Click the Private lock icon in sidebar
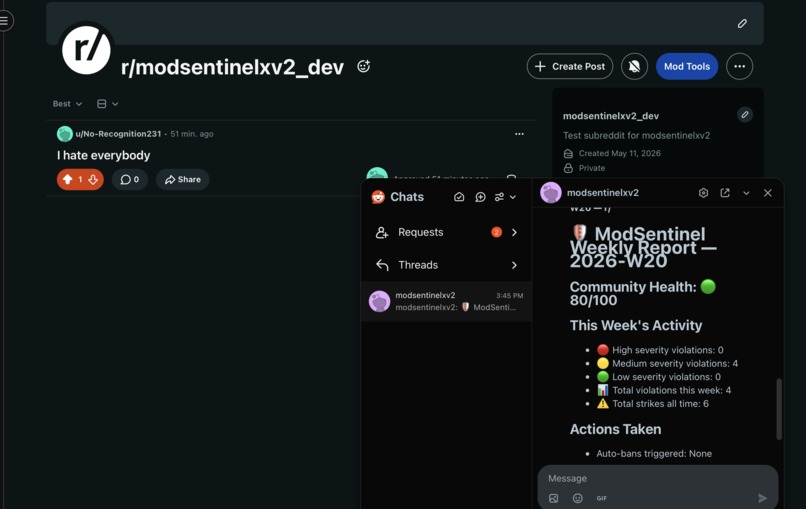 (568, 168)
